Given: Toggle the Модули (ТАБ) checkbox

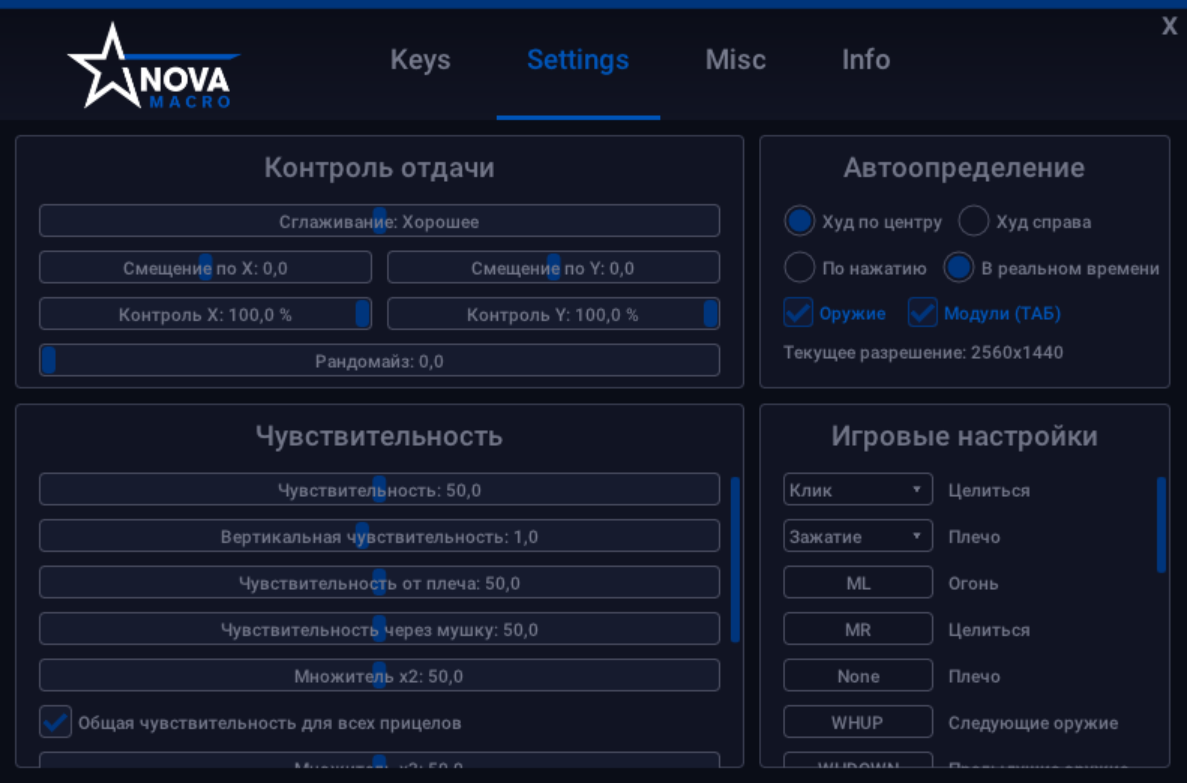Looking at the screenshot, I should click(922, 313).
